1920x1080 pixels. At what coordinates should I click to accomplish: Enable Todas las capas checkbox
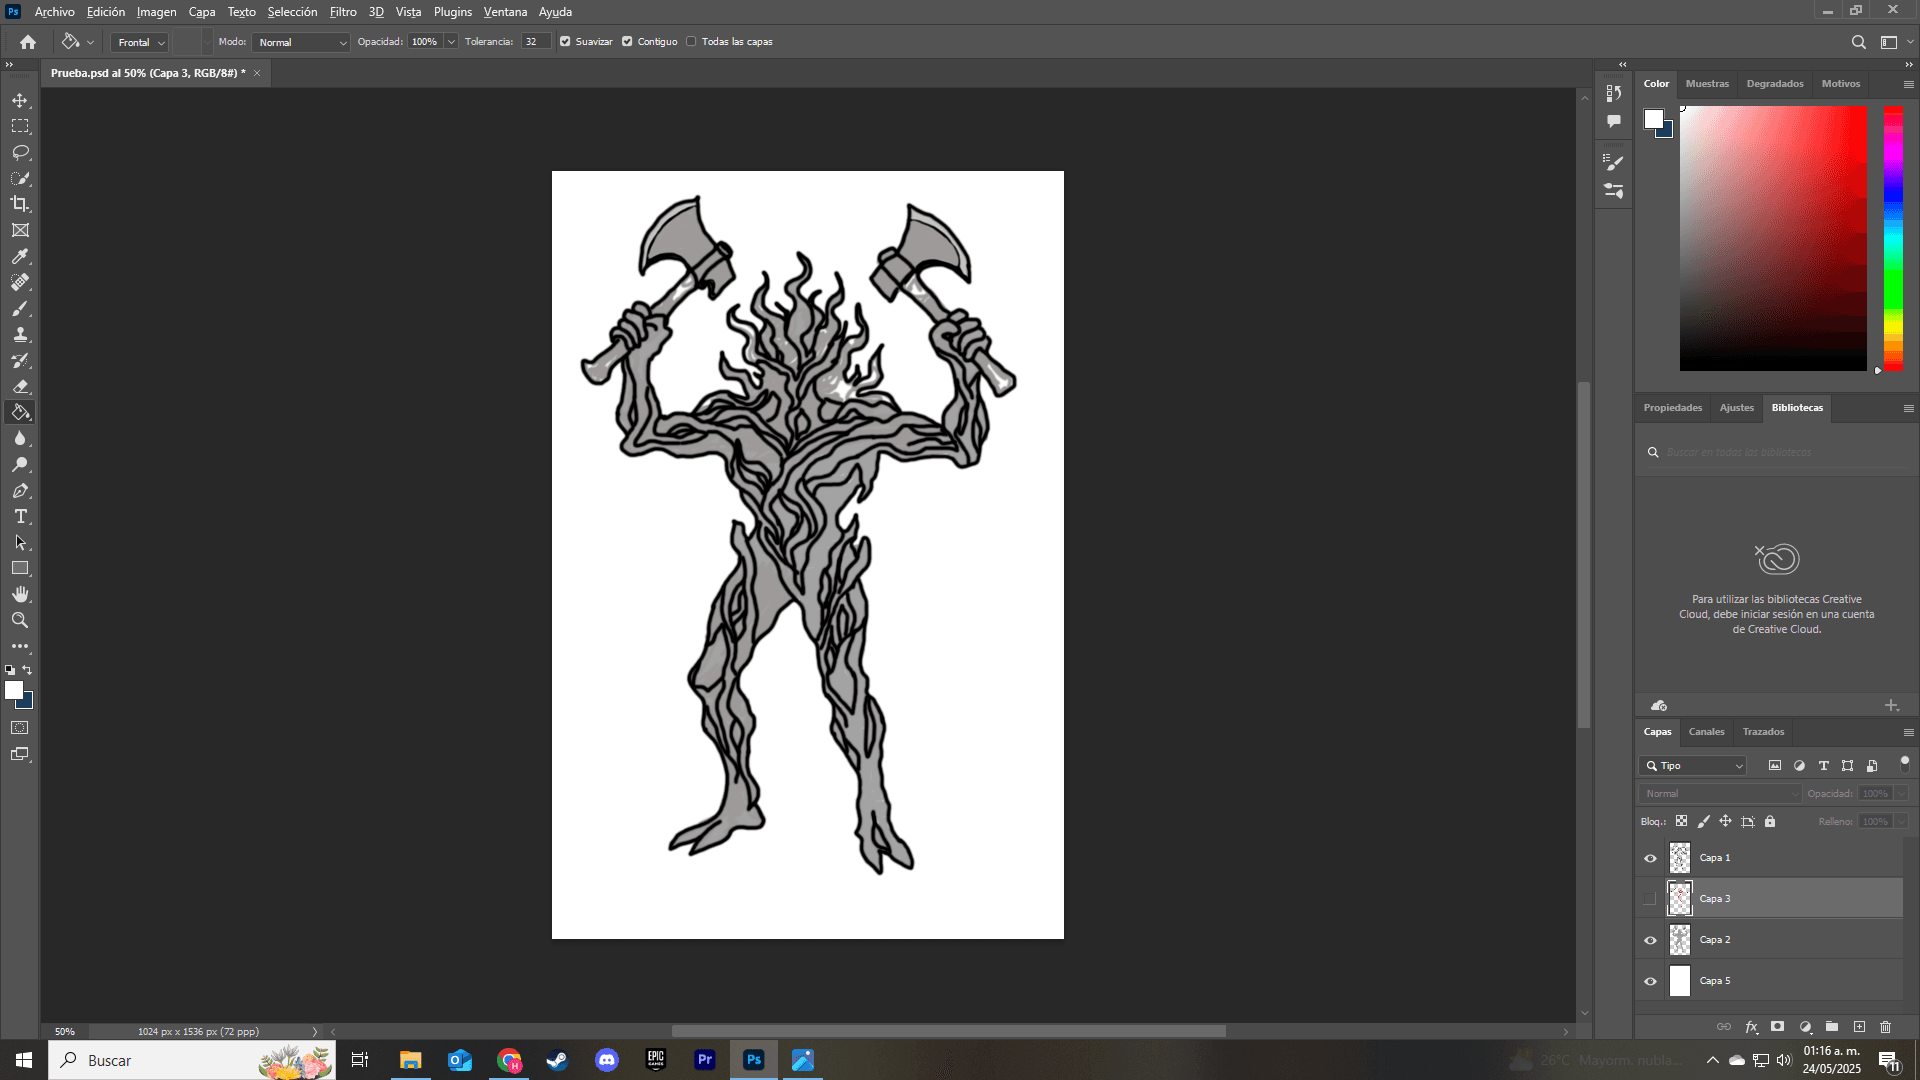(x=691, y=42)
